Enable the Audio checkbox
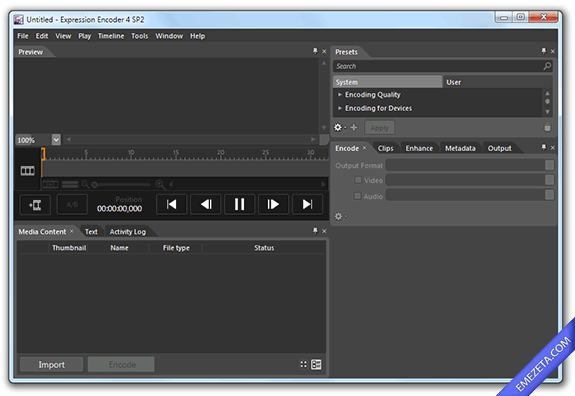Screen dimensions: 575x396 (x=357, y=196)
